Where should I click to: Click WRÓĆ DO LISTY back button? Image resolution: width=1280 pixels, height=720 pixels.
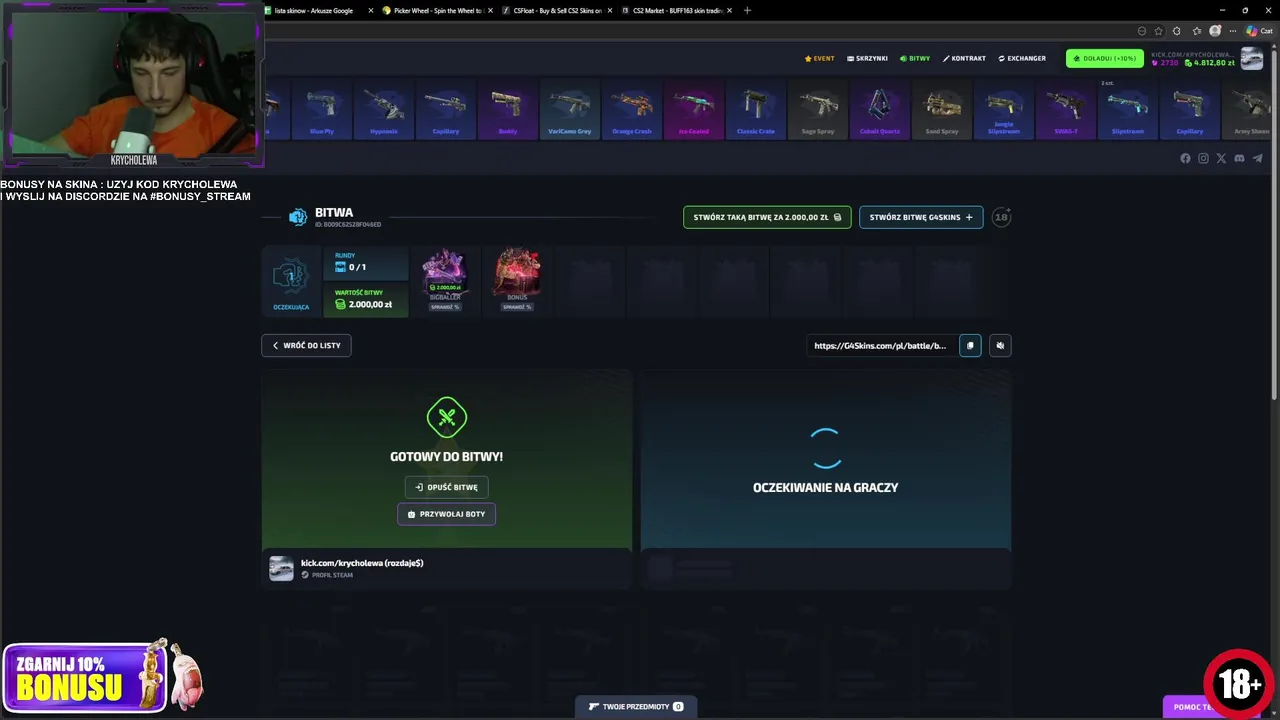point(306,345)
